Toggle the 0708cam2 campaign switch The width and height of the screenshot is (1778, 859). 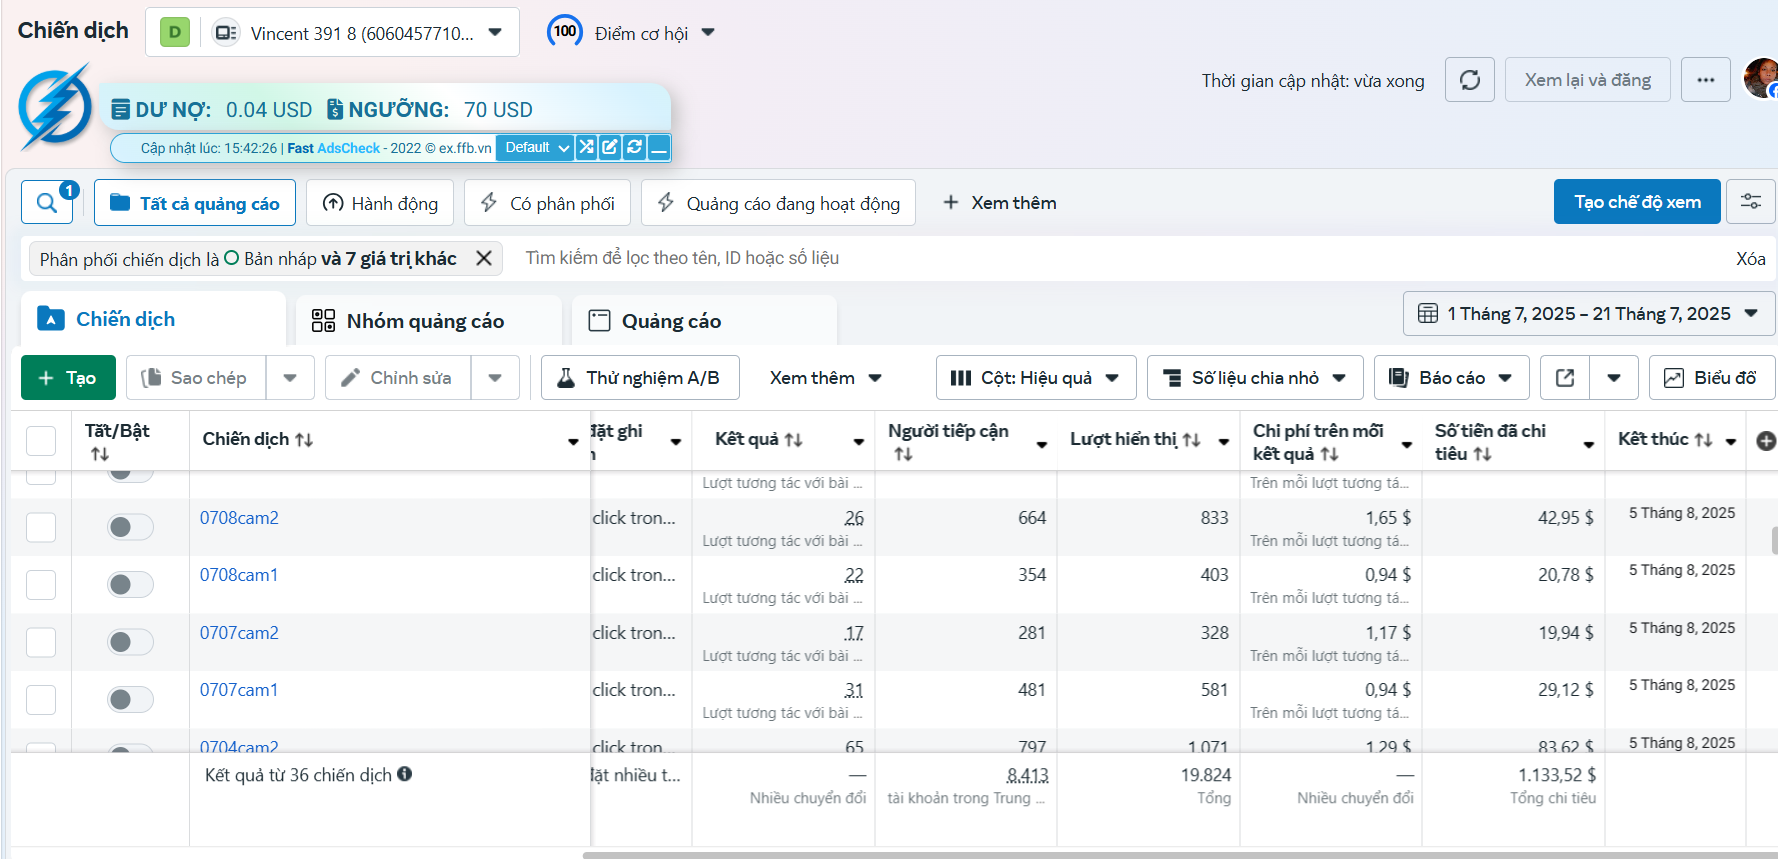(x=130, y=527)
